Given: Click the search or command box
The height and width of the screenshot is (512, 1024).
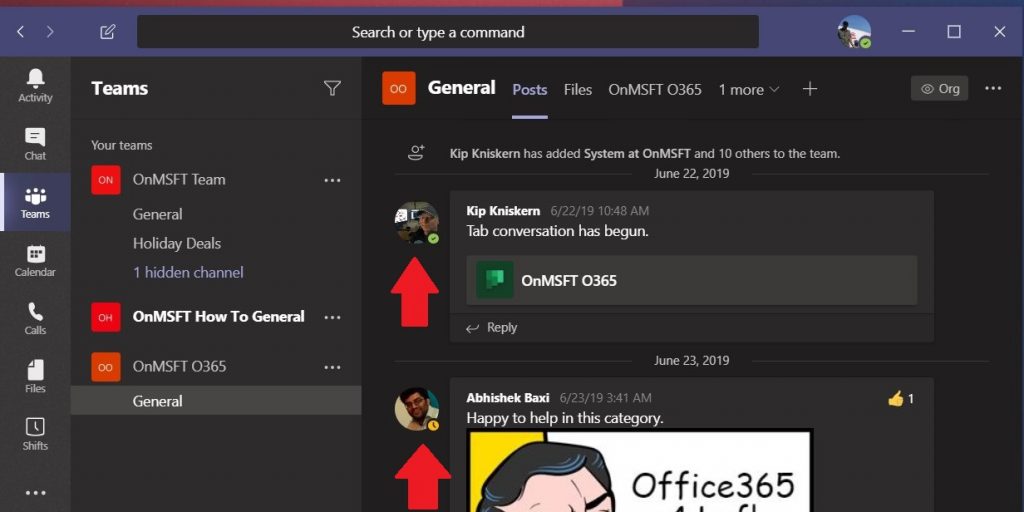Looking at the screenshot, I should pos(448,31).
